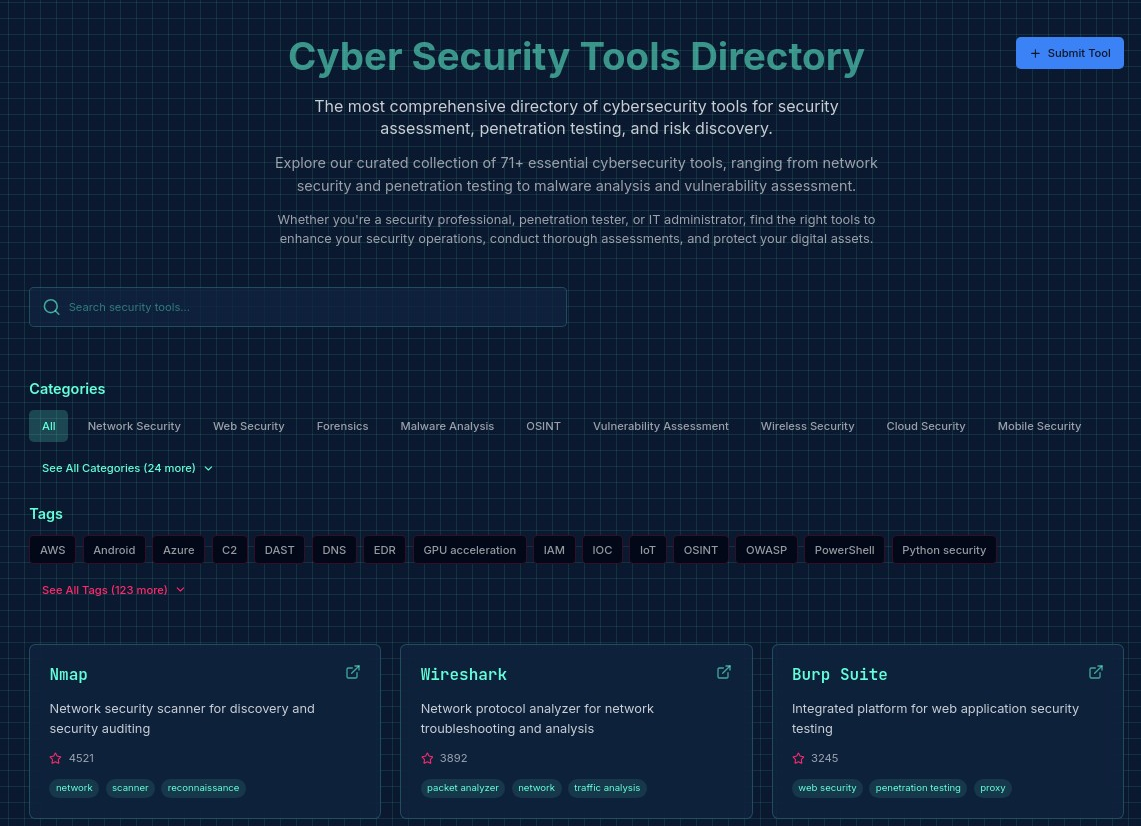Click the star icon beside Burp Suite's 3245 rating
Image resolution: width=1141 pixels, height=826 pixels.
(x=798, y=758)
